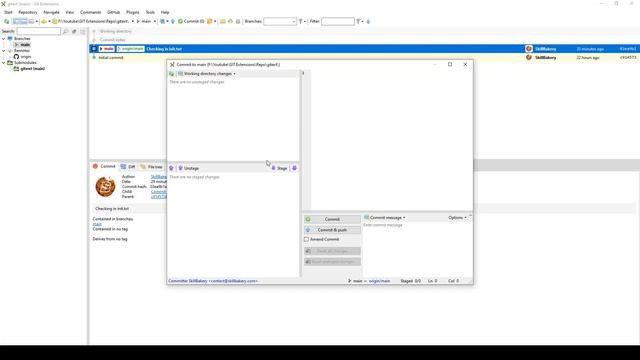Select the 'Checking in init.txt' revision row

click(363, 49)
